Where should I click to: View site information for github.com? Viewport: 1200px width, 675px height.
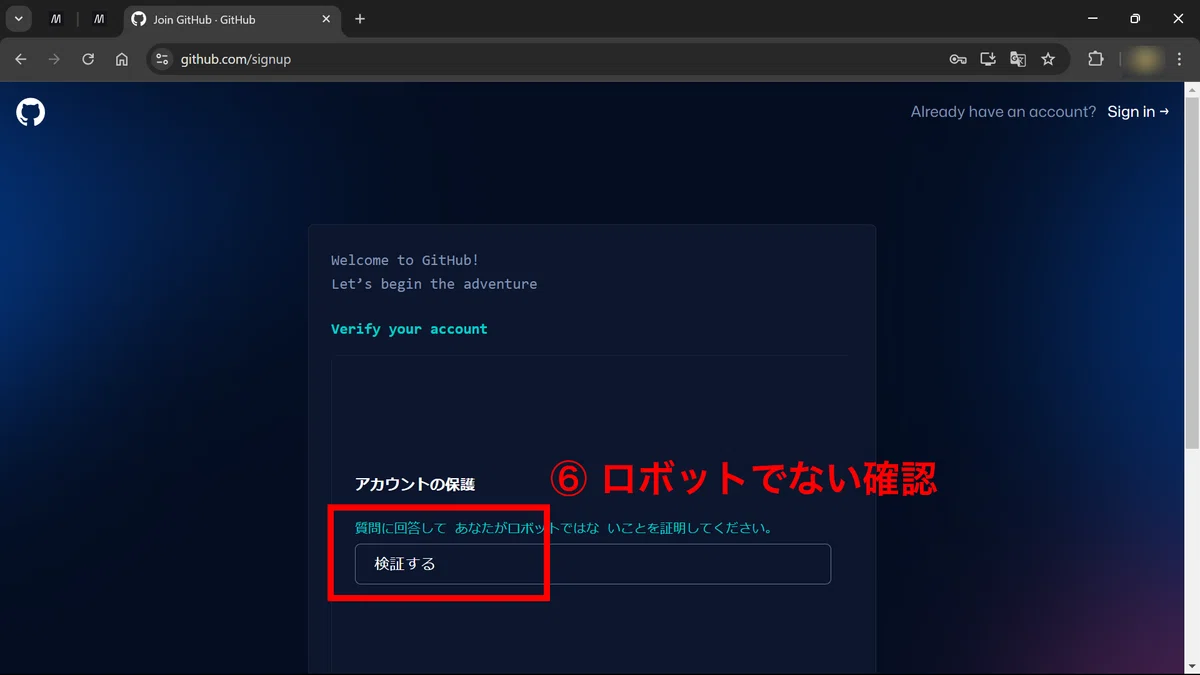[x=163, y=59]
